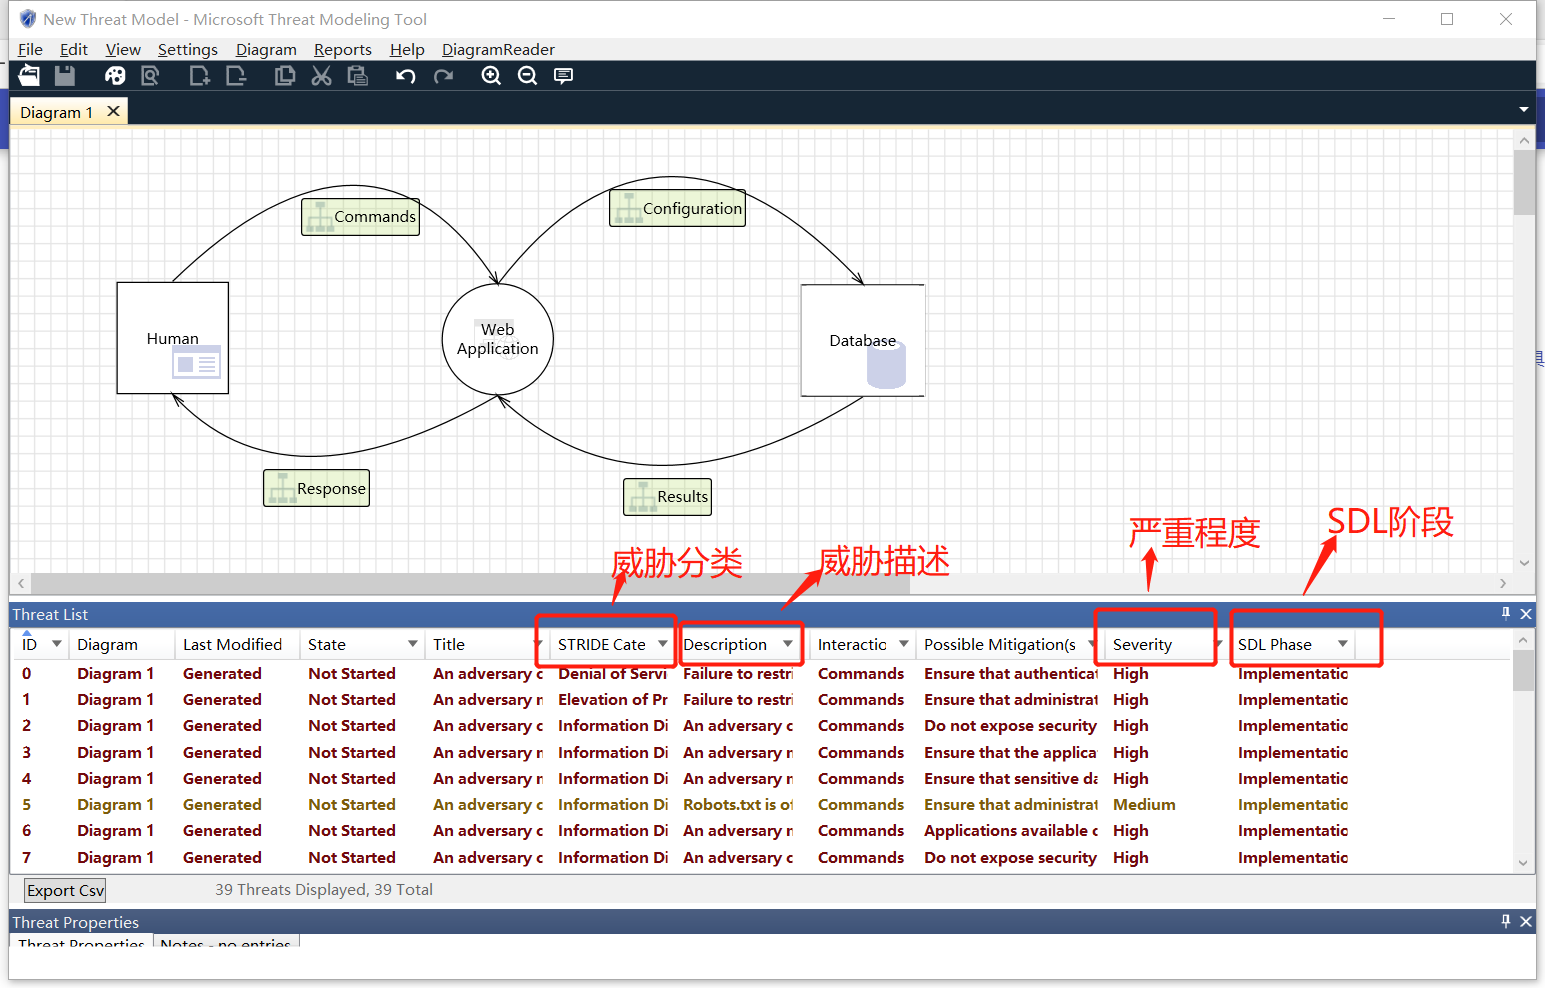
Task: Open the diagram tabs overflow dropdown
Action: [x=1524, y=109]
